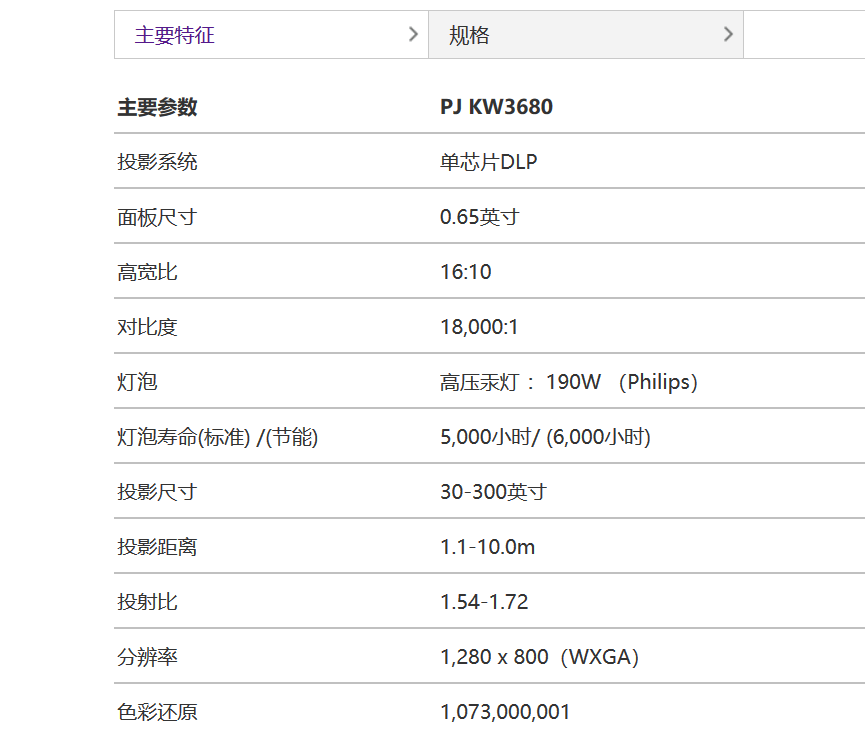Switch to the 规格 tab

tap(470, 36)
